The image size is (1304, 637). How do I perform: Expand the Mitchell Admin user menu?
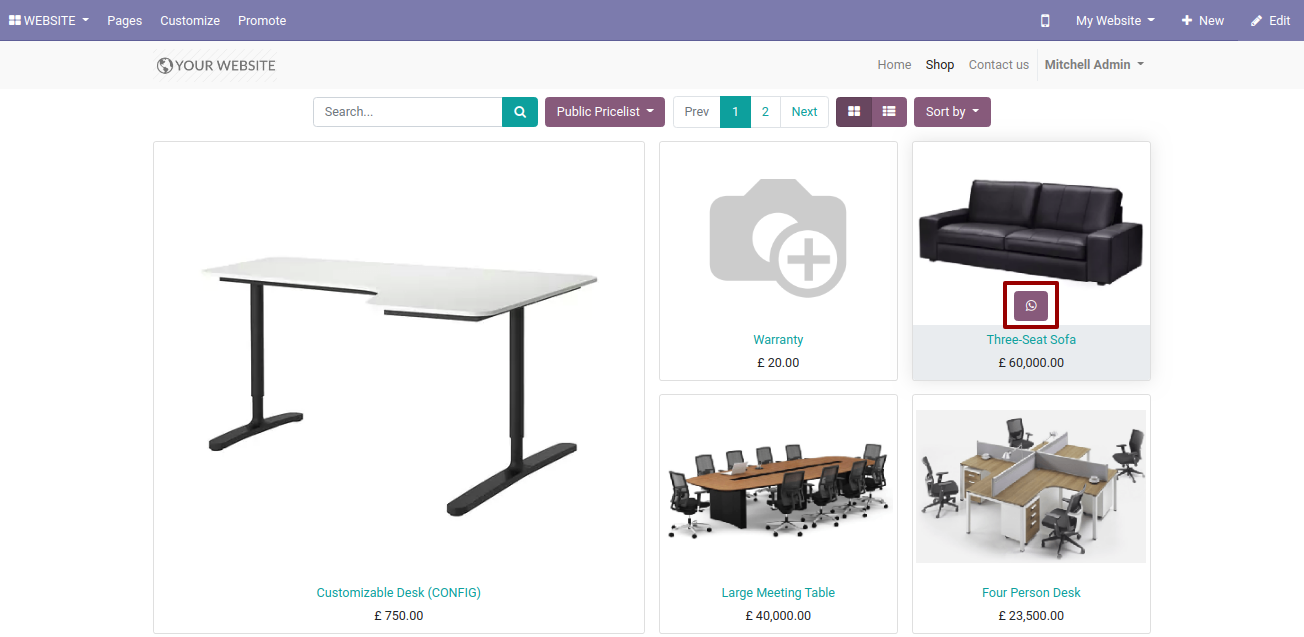click(1094, 65)
